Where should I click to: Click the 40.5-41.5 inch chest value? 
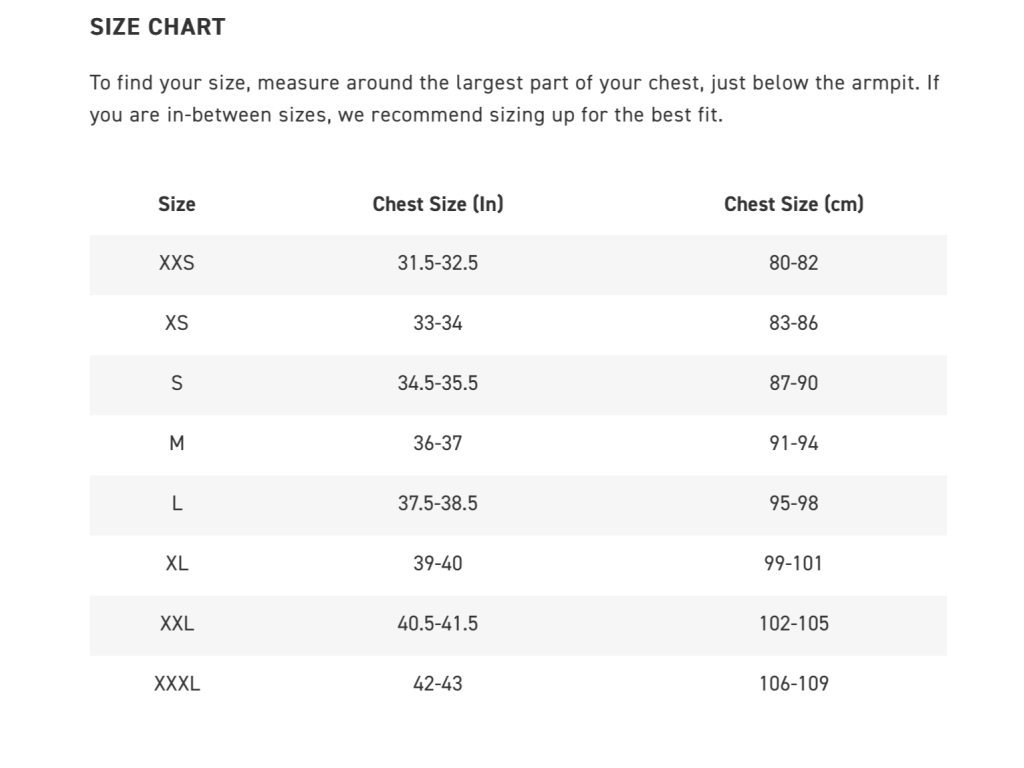[438, 624]
